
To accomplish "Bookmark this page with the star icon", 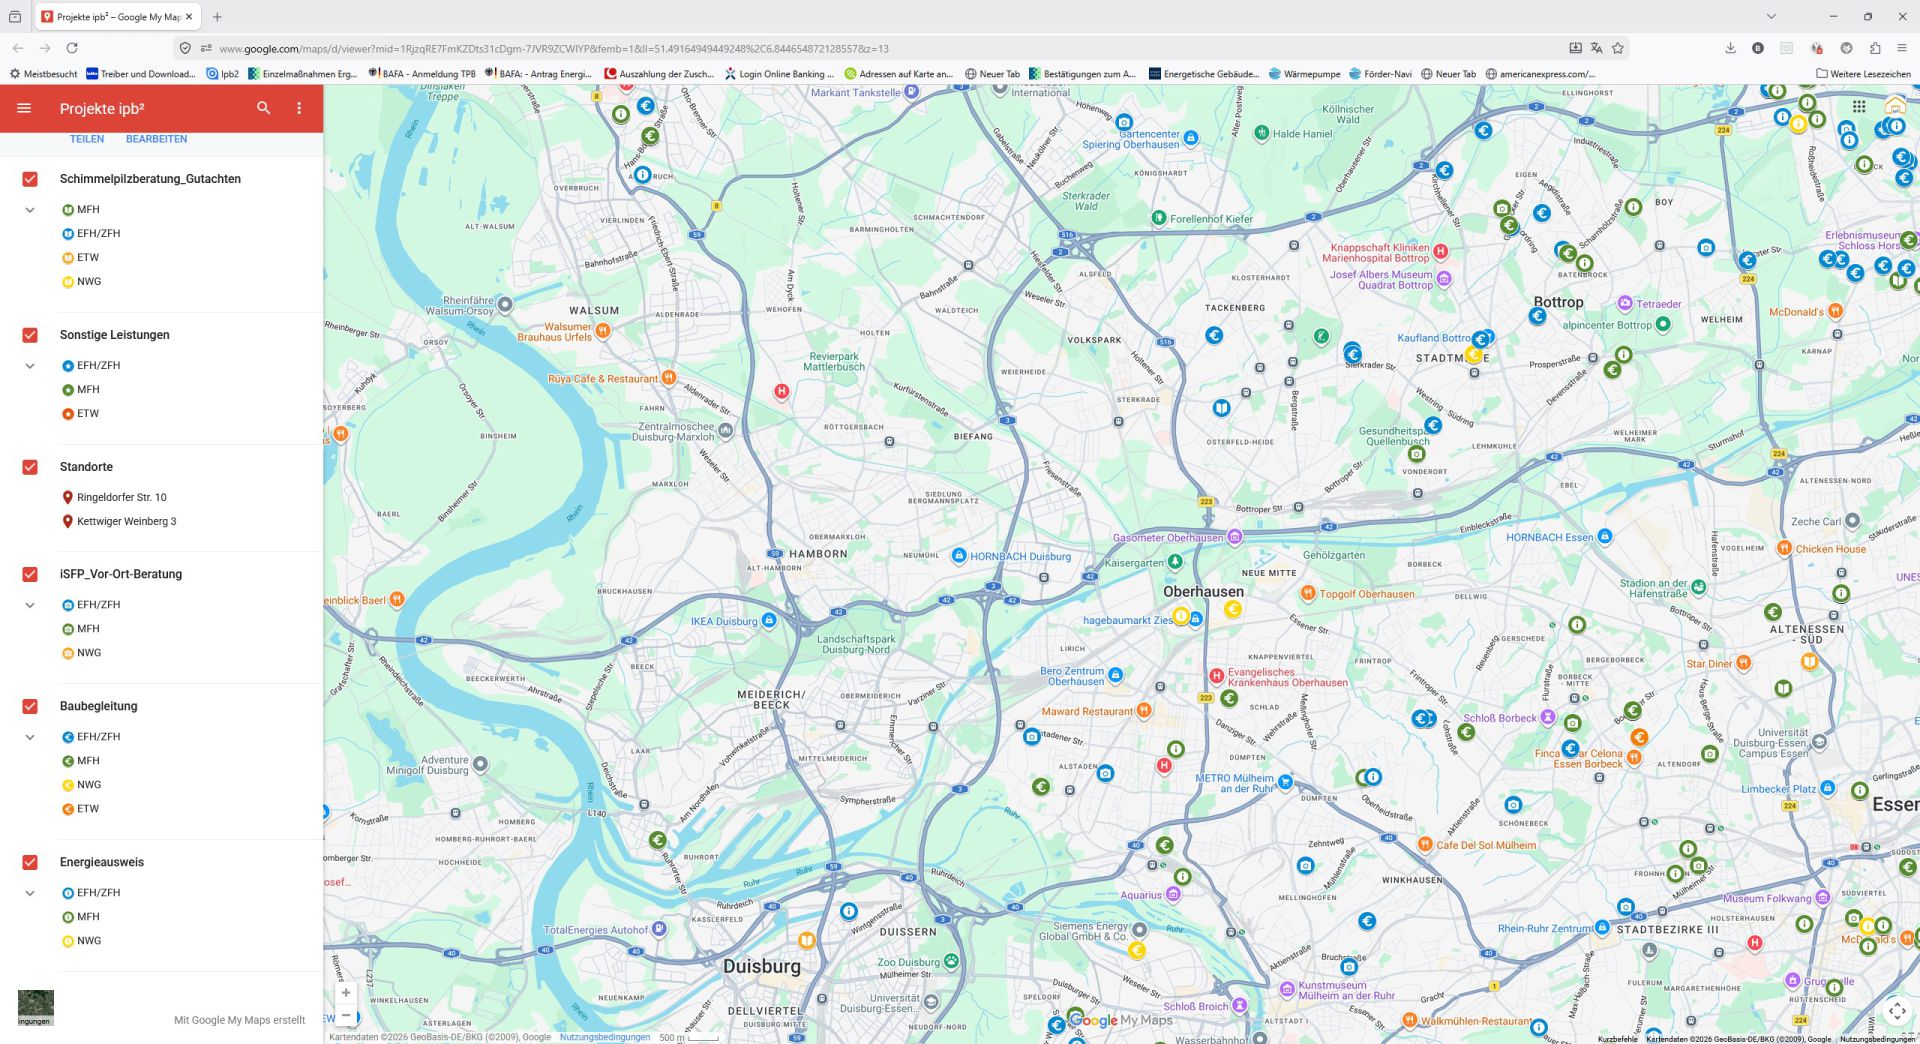I will pos(1618,48).
